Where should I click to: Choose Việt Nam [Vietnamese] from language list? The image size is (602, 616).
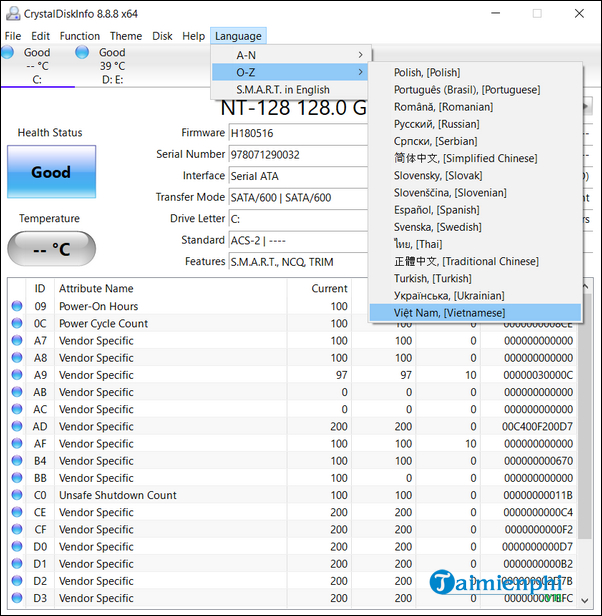coord(449,313)
